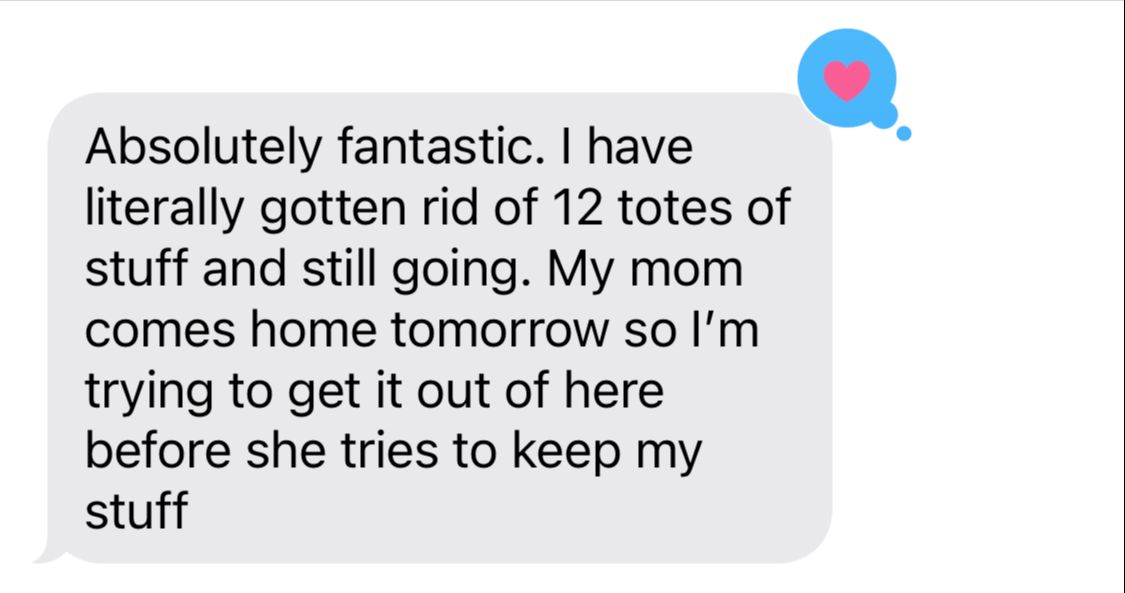Click the word "literally" in the message

pyautogui.click(x=163, y=210)
